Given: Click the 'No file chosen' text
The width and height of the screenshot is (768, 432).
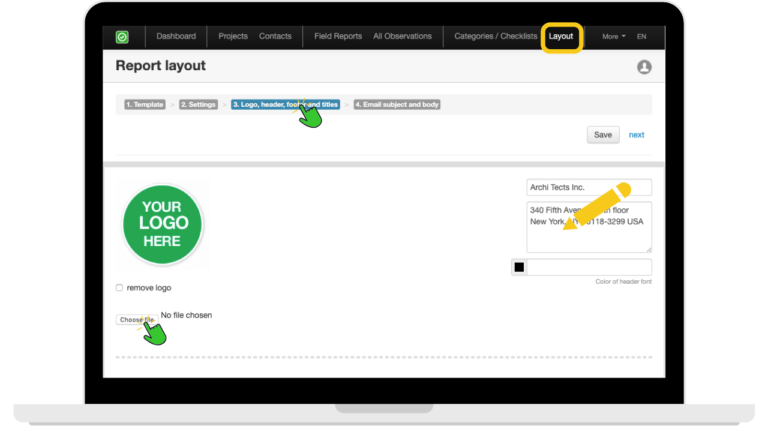Looking at the screenshot, I should click(186, 315).
